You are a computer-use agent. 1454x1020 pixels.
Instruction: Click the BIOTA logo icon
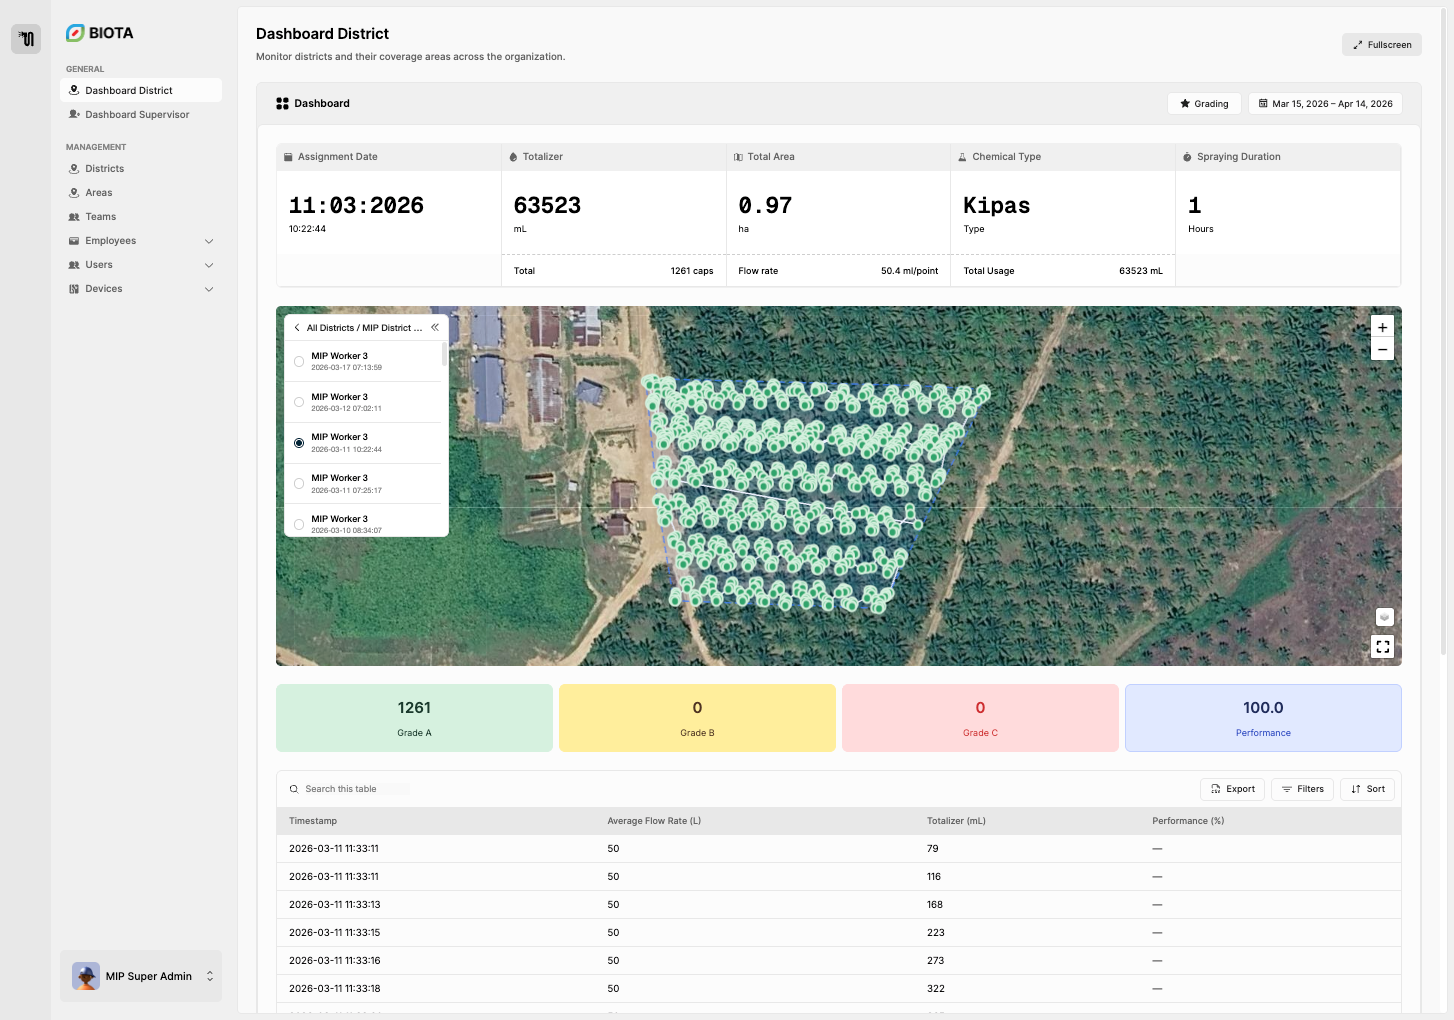click(x=75, y=33)
